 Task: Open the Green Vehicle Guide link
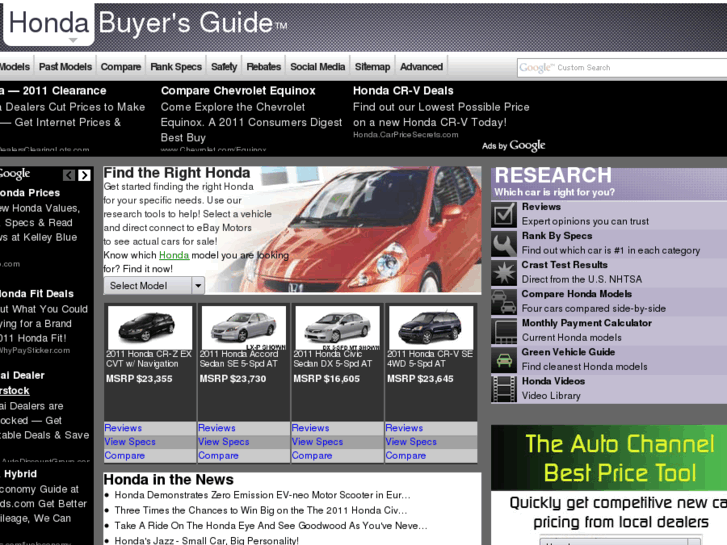pos(568,352)
